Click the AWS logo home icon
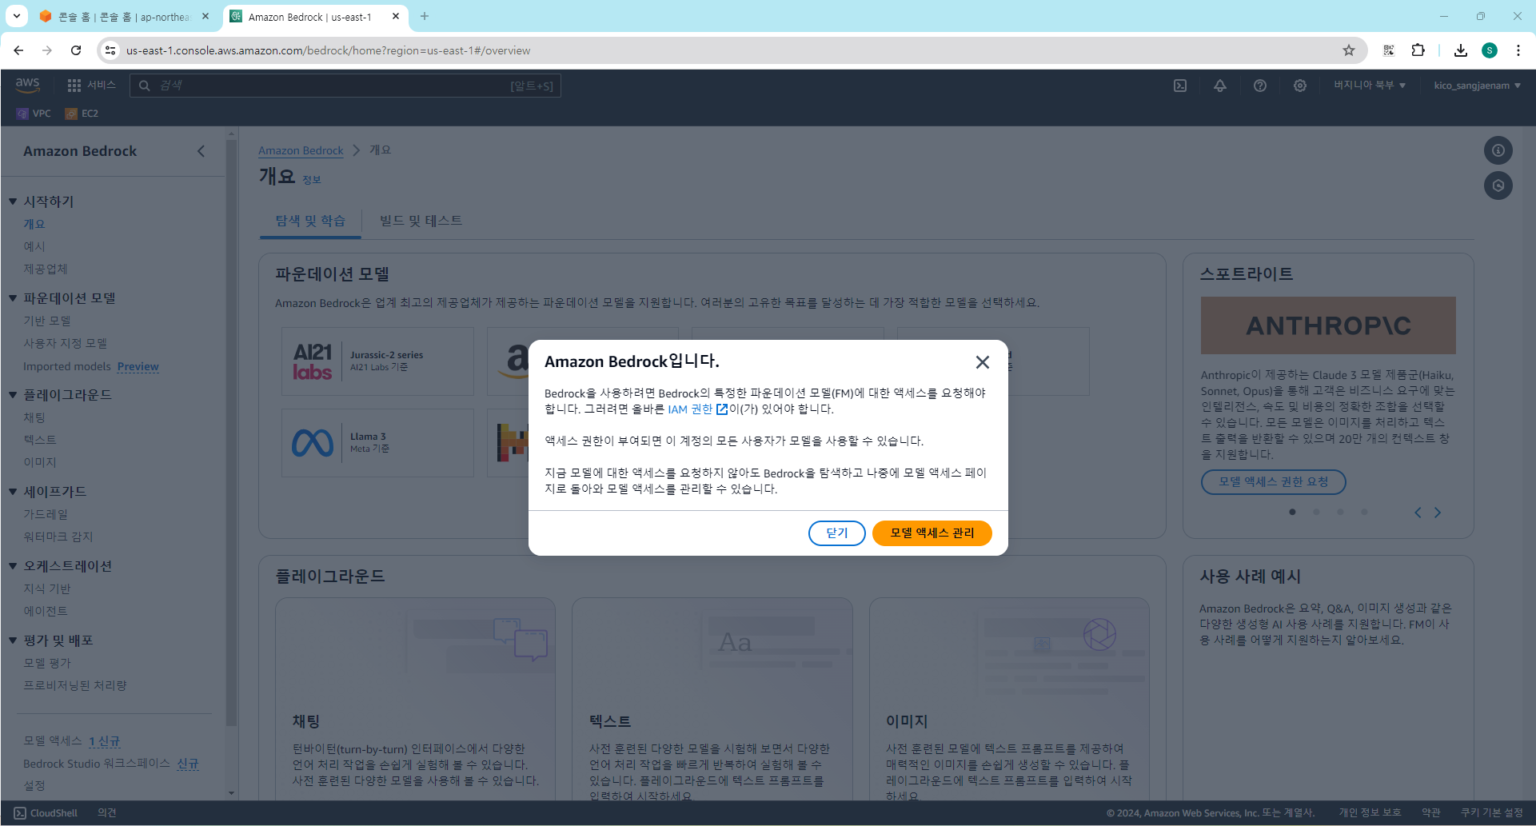1536x826 pixels. tap(28, 85)
